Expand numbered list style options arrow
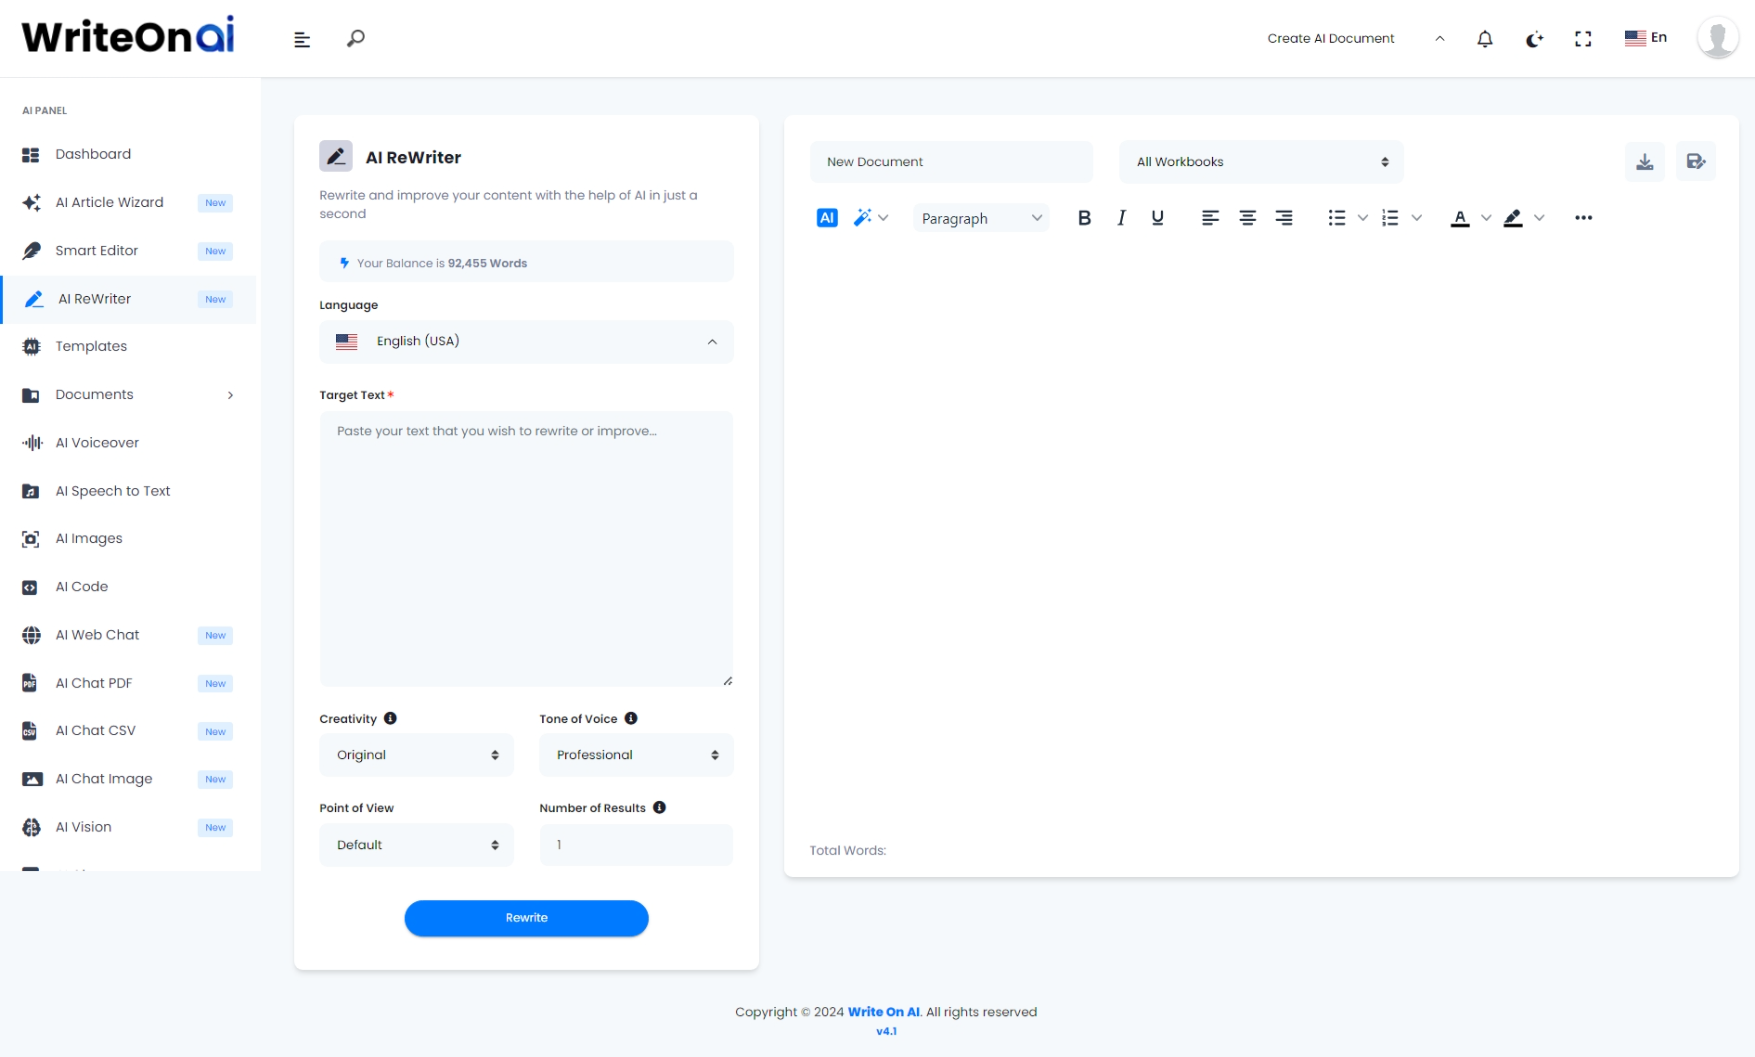Image resolution: width=1755 pixels, height=1057 pixels. click(x=1416, y=218)
